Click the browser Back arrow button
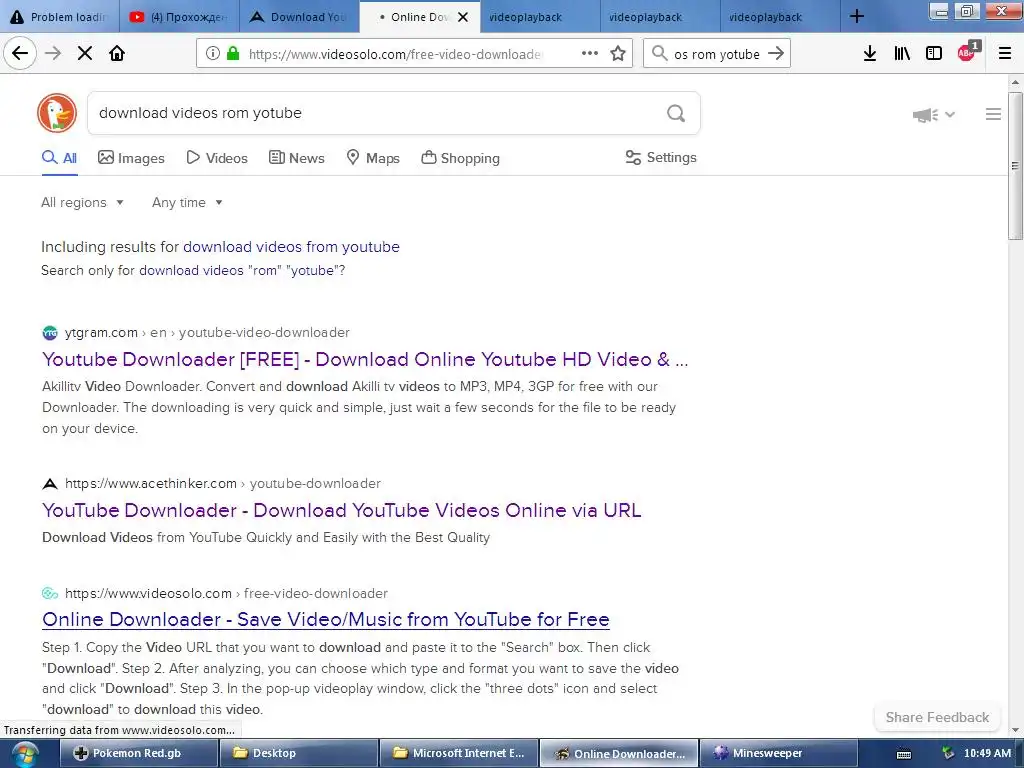Screen dimensions: 1024x768 (x=20, y=54)
